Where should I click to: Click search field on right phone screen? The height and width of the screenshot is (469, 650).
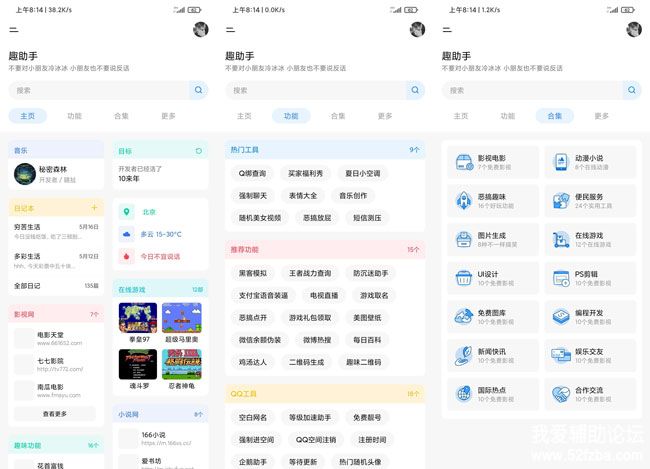[532, 90]
